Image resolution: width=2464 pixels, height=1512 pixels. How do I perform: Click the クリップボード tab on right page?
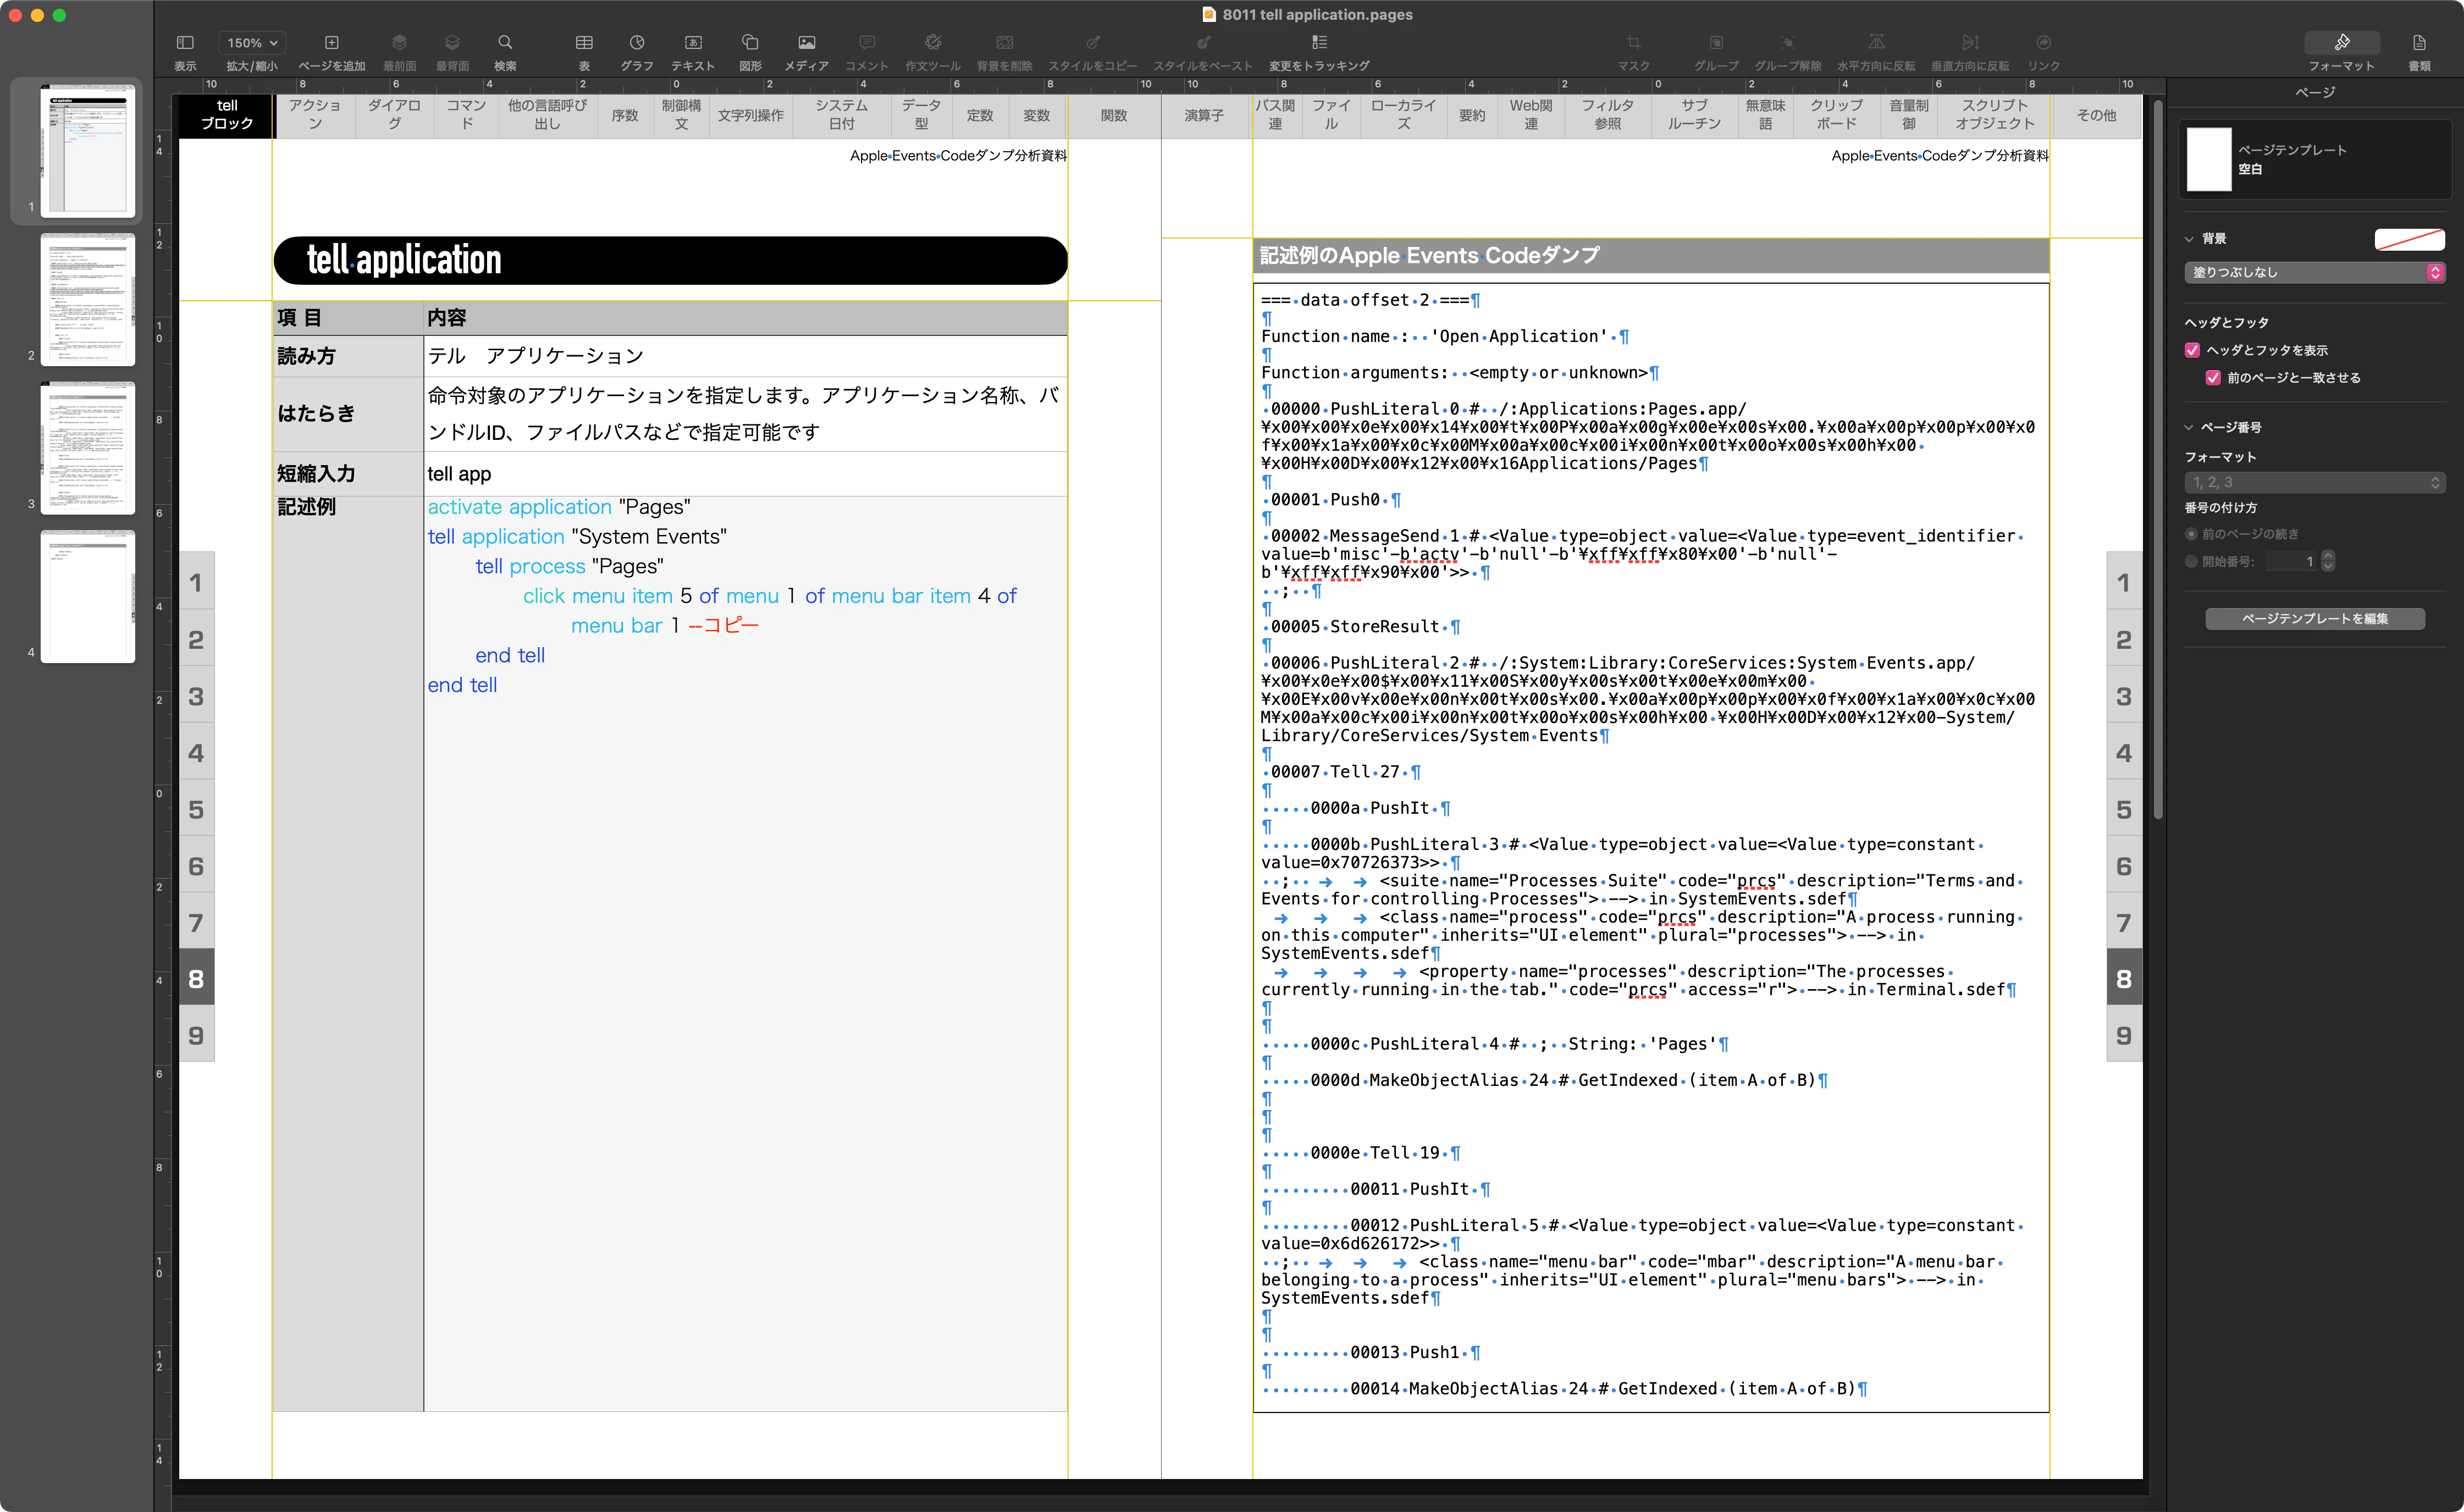pos(1836,115)
